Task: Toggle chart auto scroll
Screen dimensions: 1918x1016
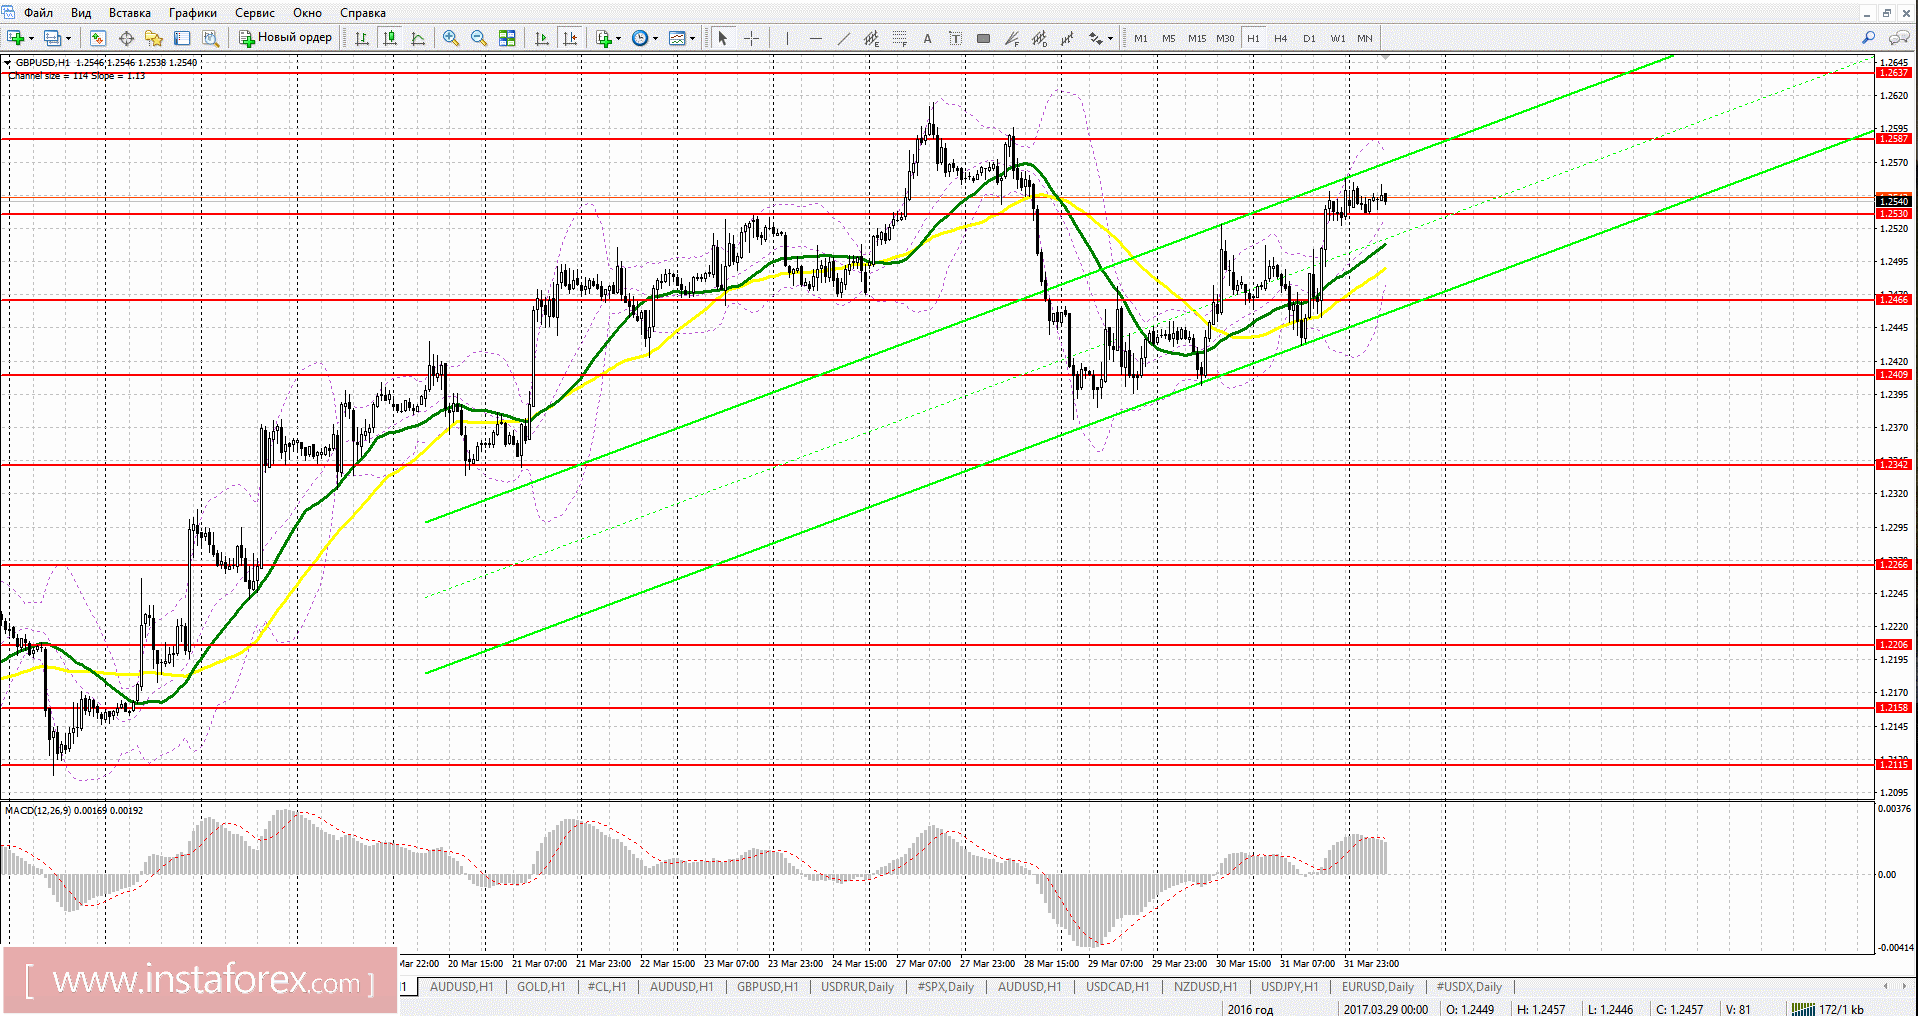Action: [542, 38]
